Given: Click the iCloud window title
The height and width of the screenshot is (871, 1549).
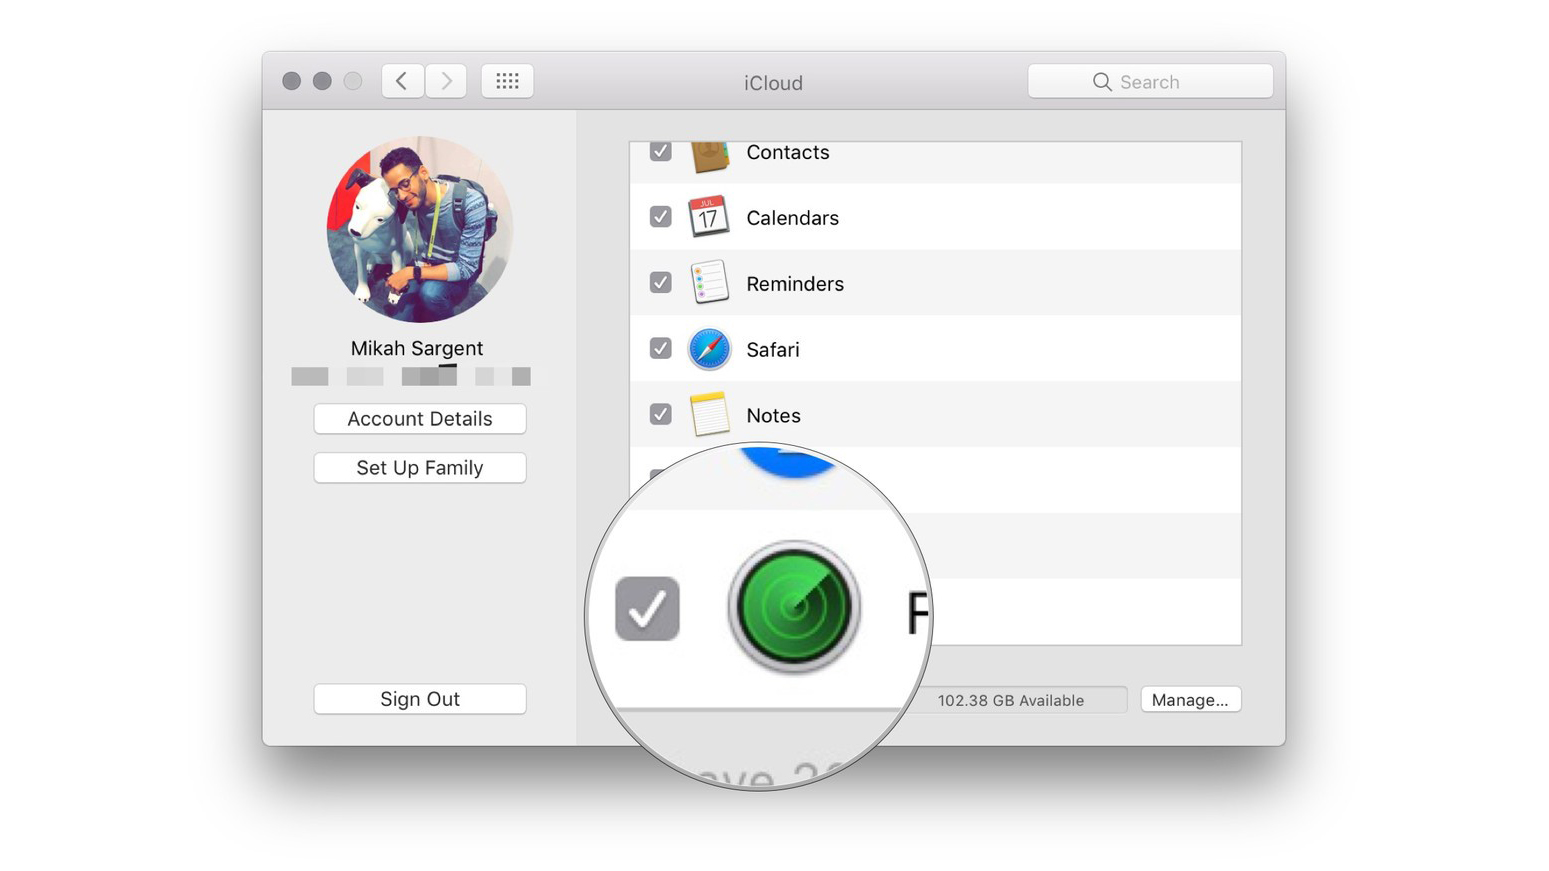Looking at the screenshot, I should (773, 83).
